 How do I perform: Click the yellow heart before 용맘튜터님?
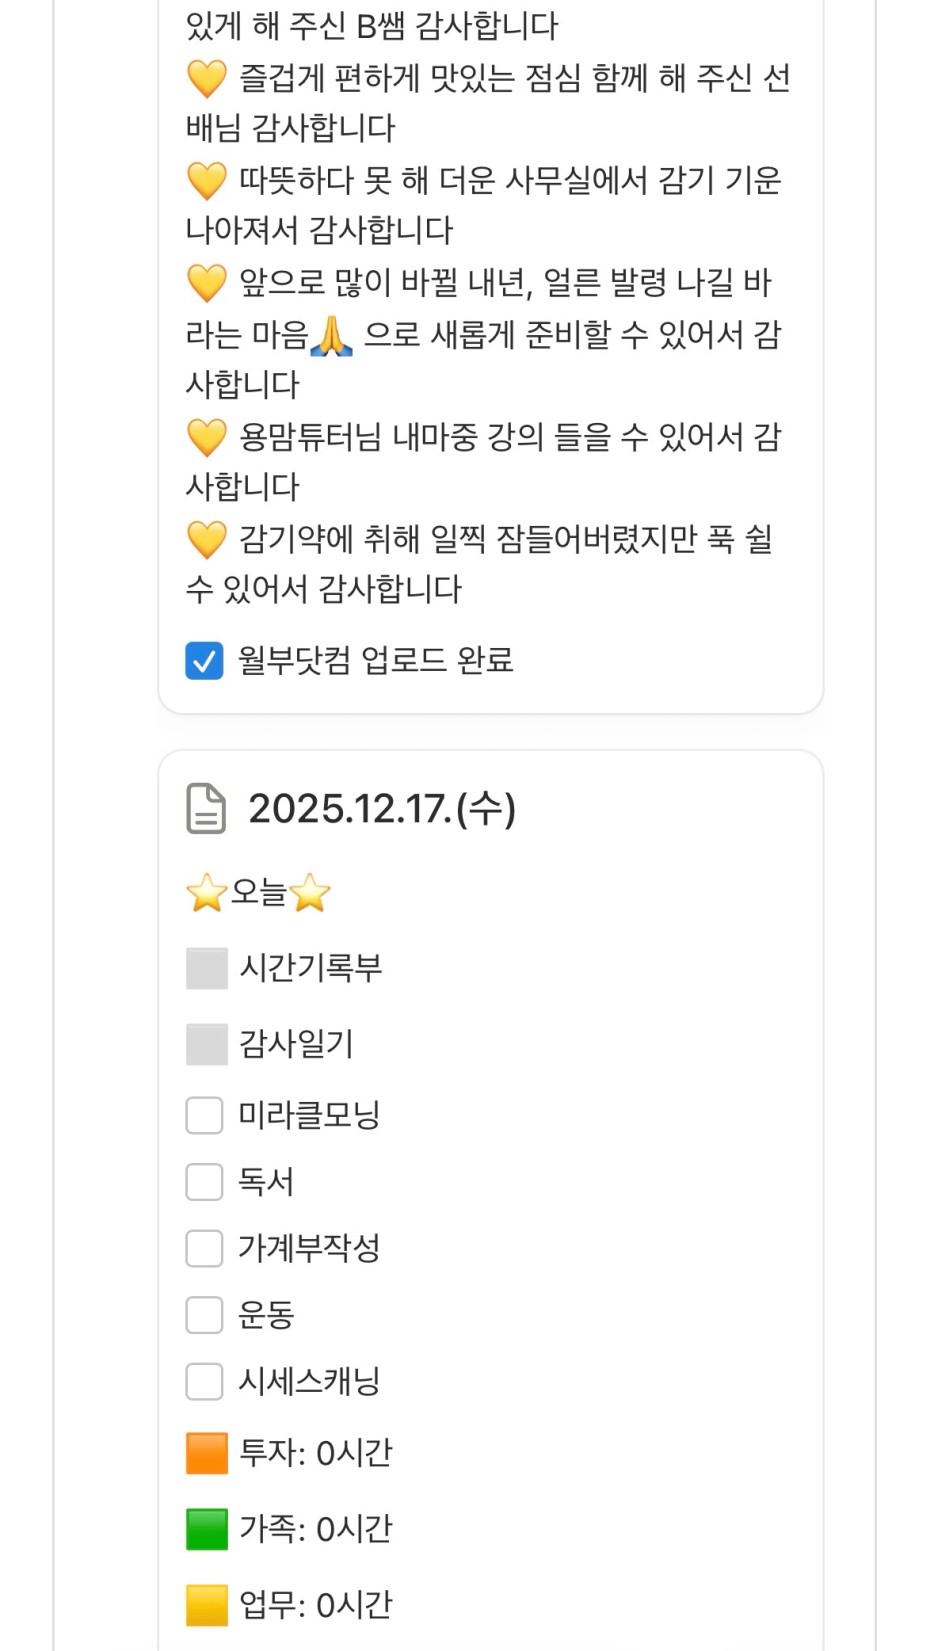coord(207,437)
